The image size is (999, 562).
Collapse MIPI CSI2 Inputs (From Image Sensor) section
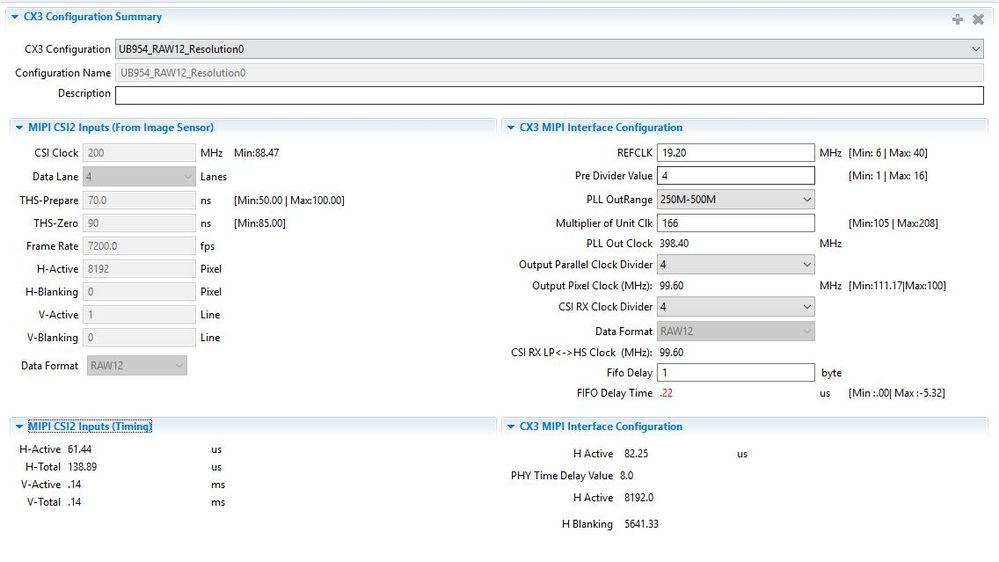[x=19, y=128]
